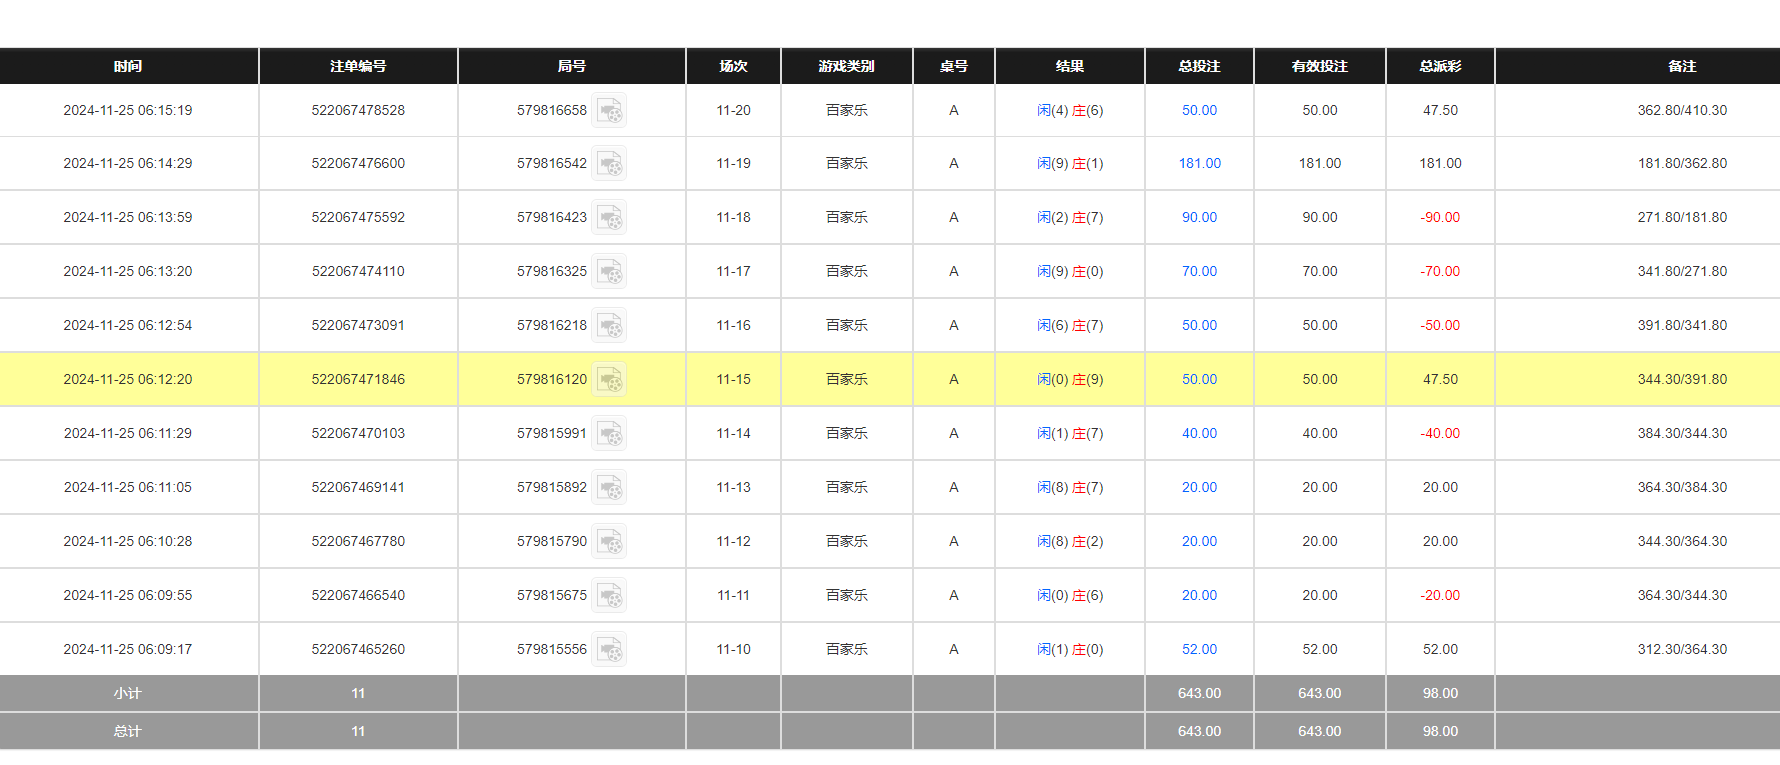The width and height of the screenshot is (1780, 765).
Task: Open video replay for round 579815991
Action: [609, 433]
